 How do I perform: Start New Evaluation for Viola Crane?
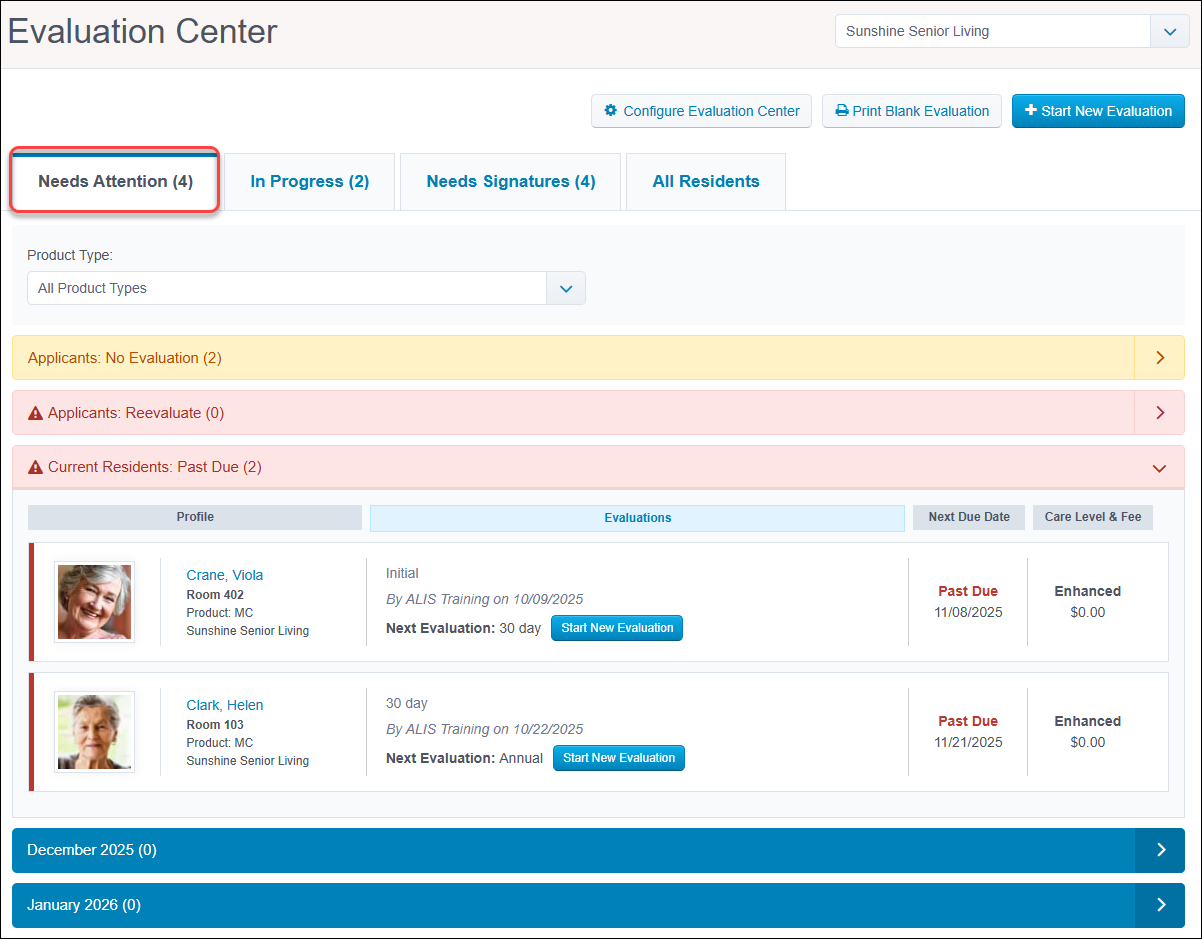(x=616, y=628)
